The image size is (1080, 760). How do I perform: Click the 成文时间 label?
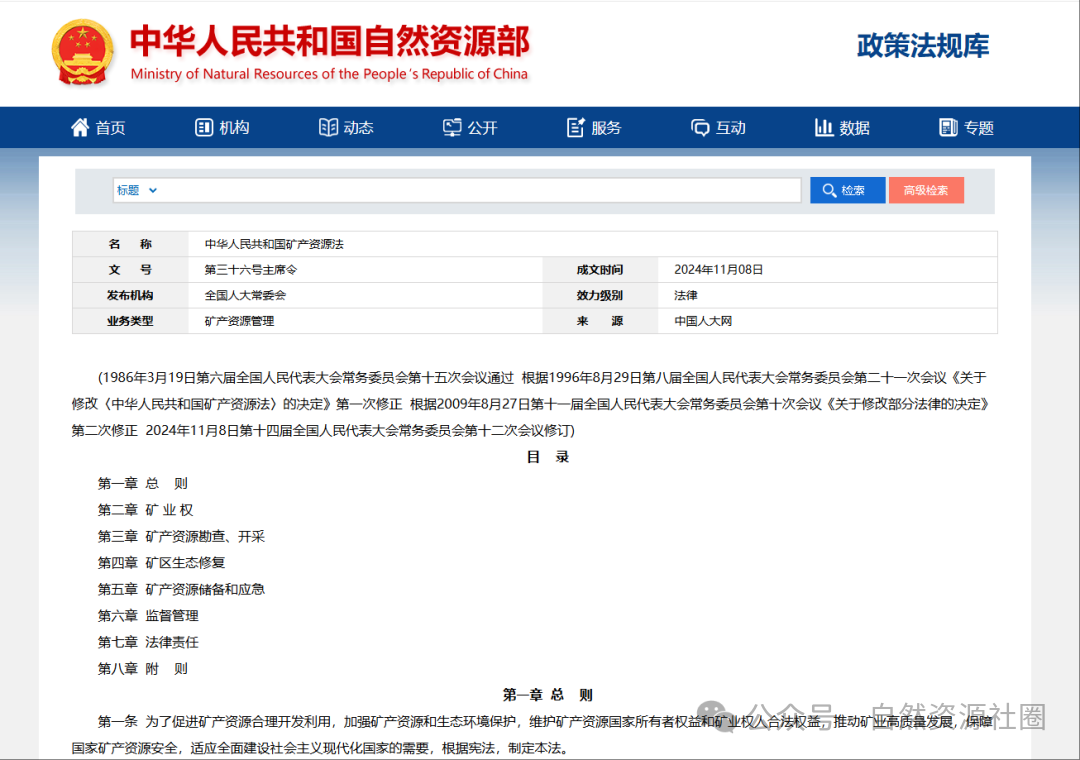pos(600,269)
